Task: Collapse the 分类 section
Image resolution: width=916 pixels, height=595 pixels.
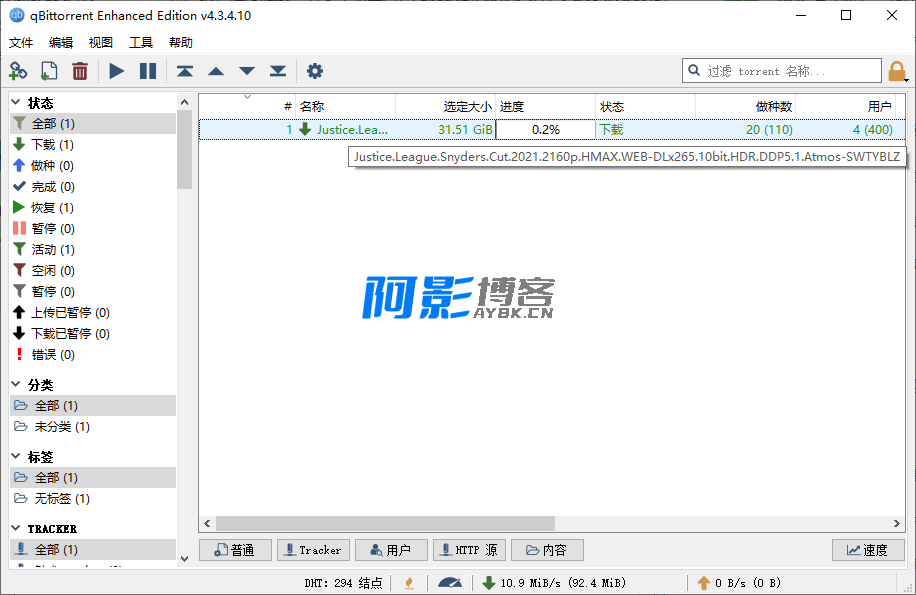Action: pos(16,385)
